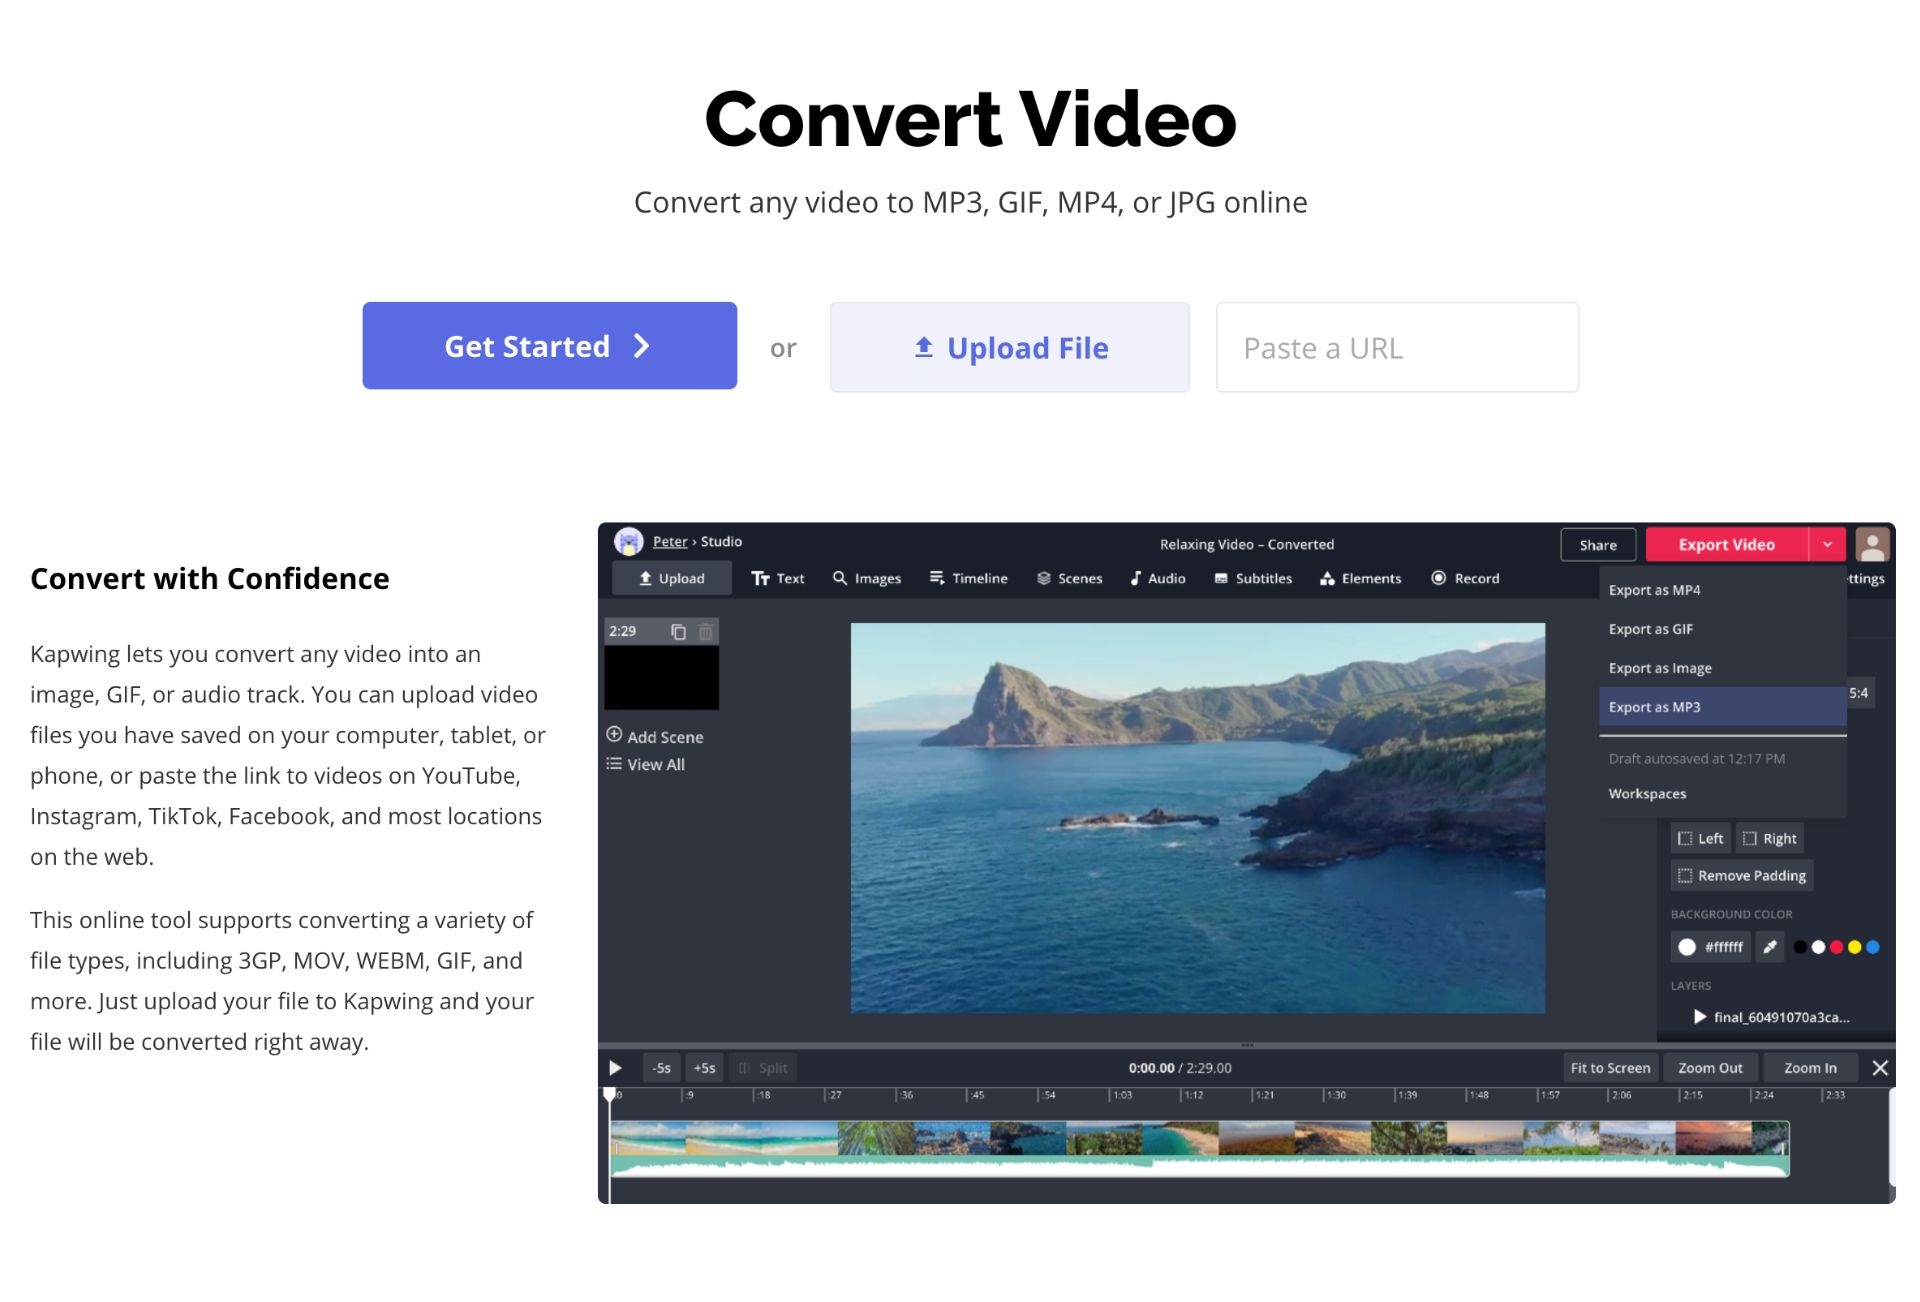This screenshot has height=1302, width=1920.
Task: Open the Elements tool
Action: click(1360, 578)
